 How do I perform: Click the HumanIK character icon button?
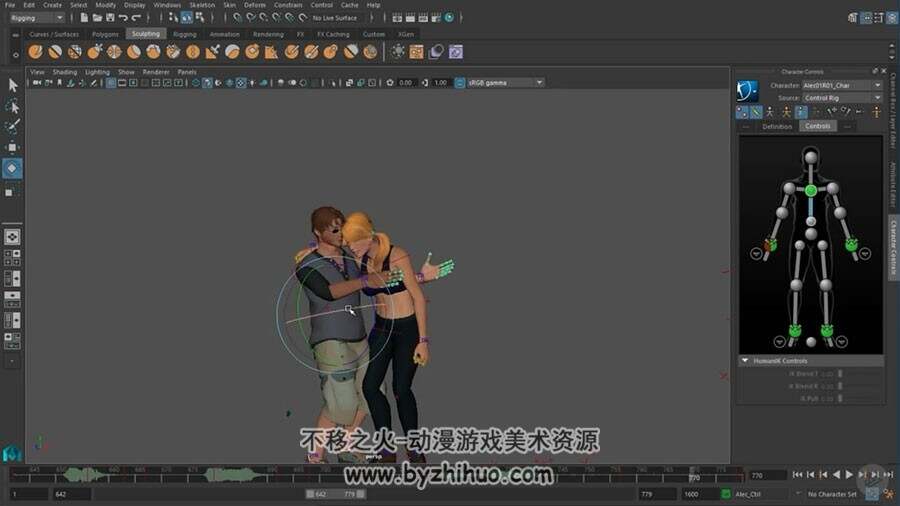[x=747, y=91]
